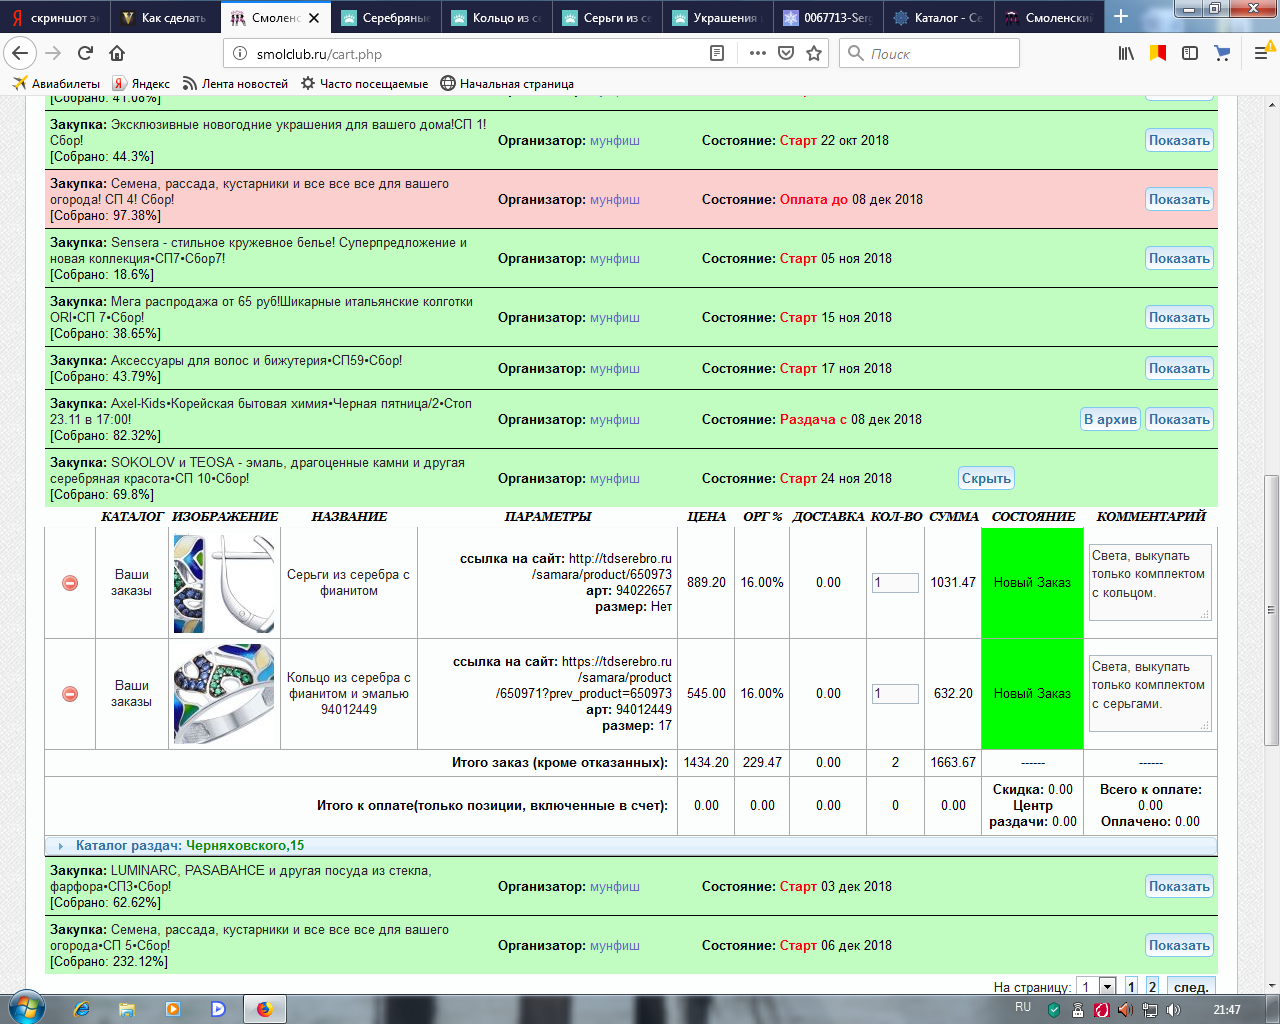Switch to the Серебряные tab
Screen dimensions: 1280x1024
coord(386,18)
